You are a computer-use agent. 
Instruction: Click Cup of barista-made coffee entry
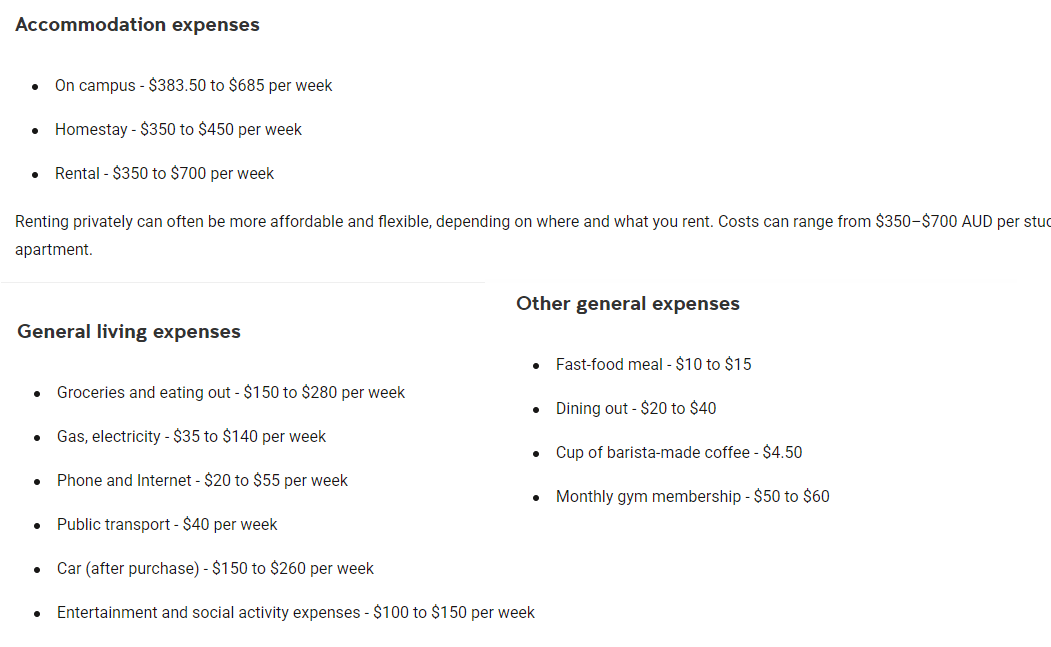[679, 453]
